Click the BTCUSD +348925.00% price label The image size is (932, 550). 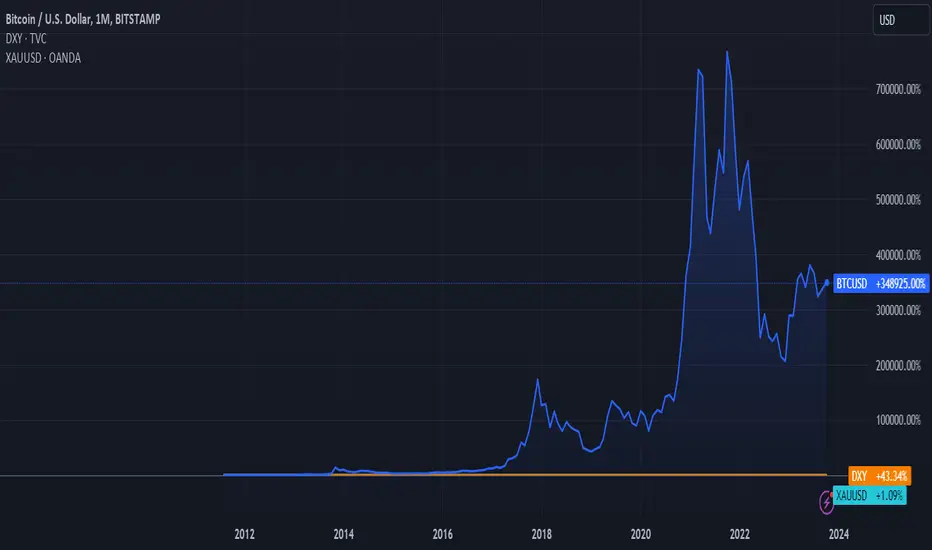pos(880,284)
